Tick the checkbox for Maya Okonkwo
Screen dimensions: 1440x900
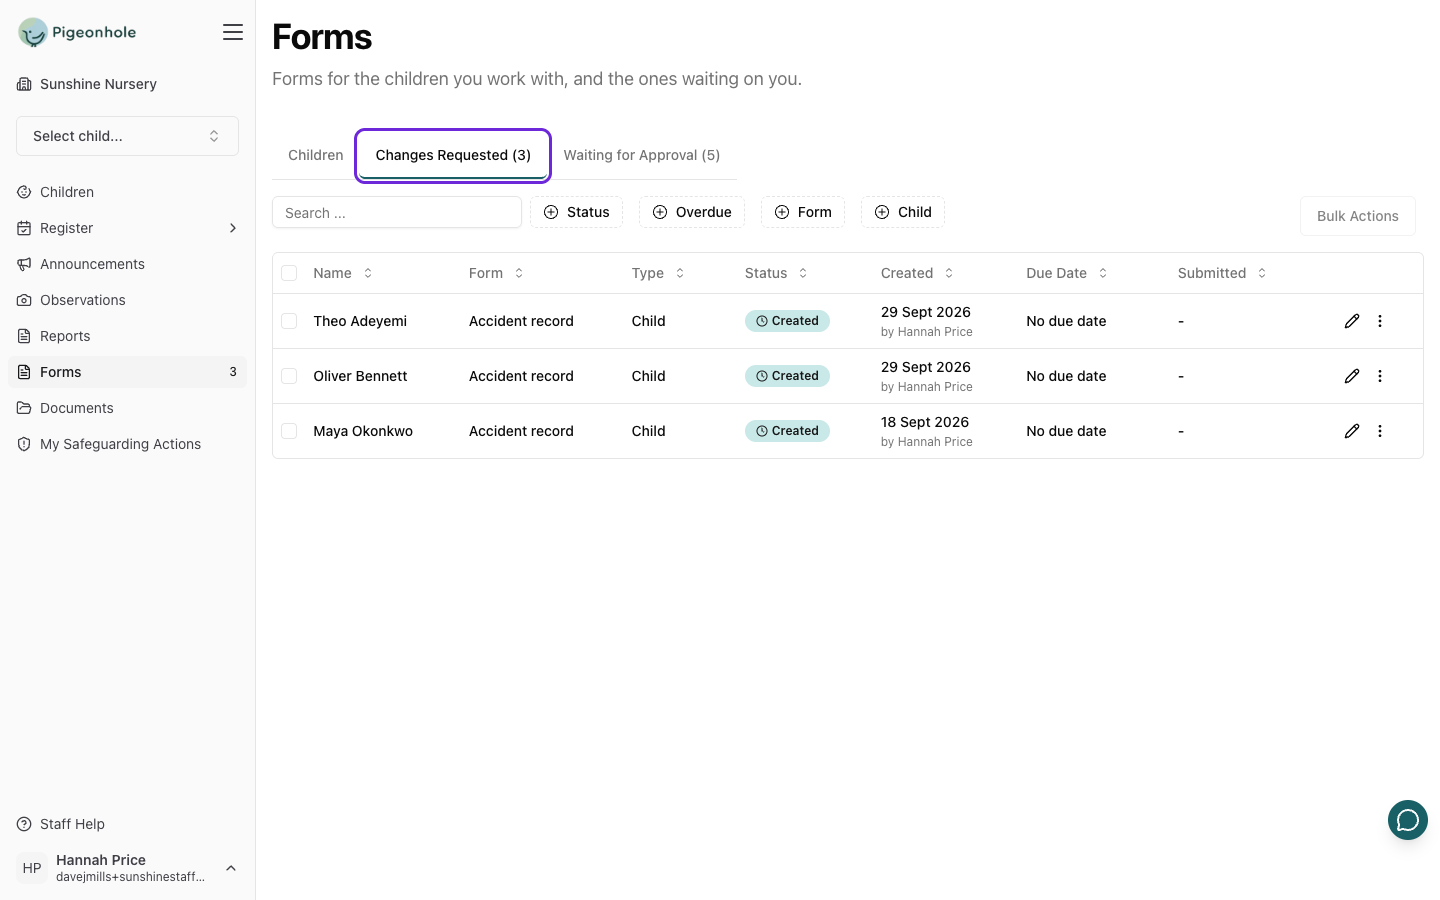coord(289,431)
